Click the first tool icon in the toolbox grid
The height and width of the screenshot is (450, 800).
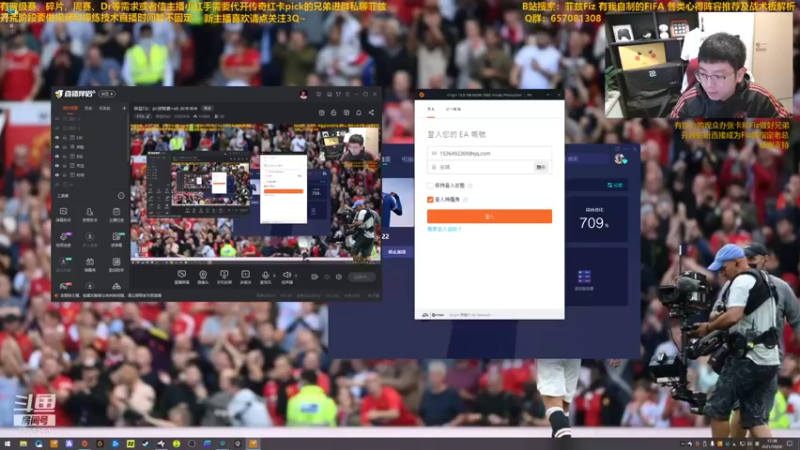pyautogui.click(x=63, y=211)
